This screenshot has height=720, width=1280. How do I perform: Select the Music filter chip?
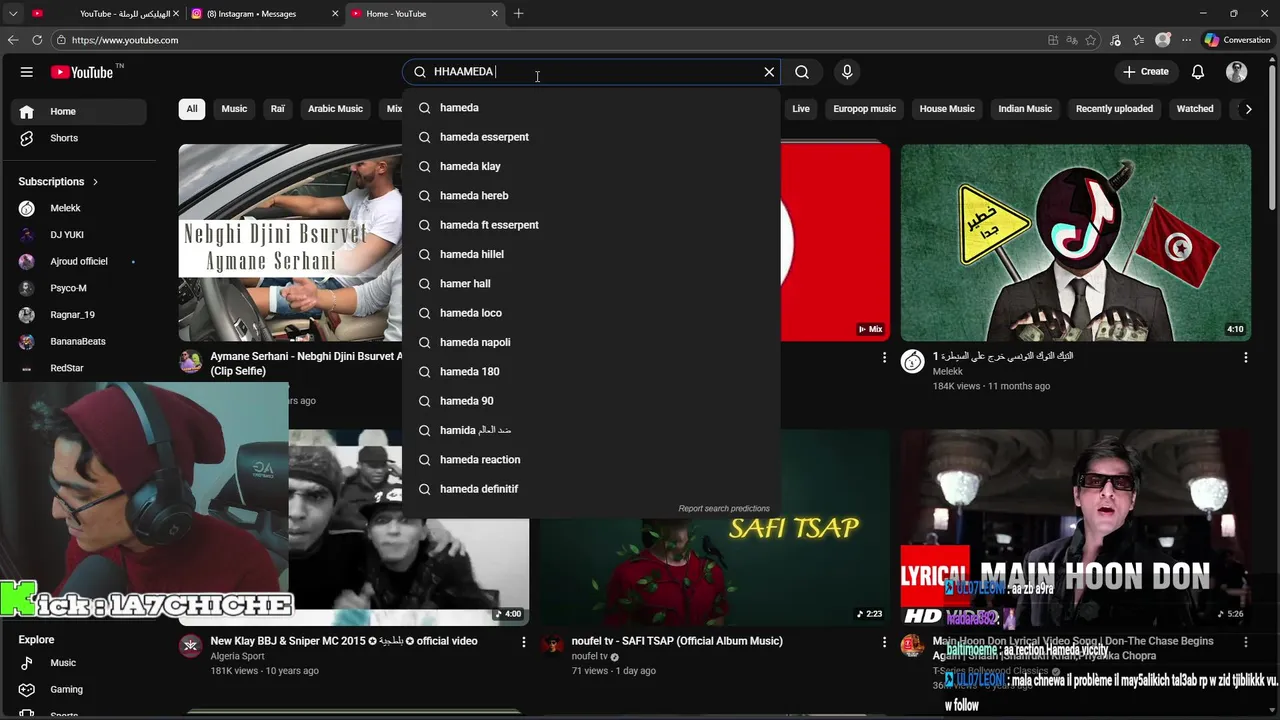tap(234, 109)
